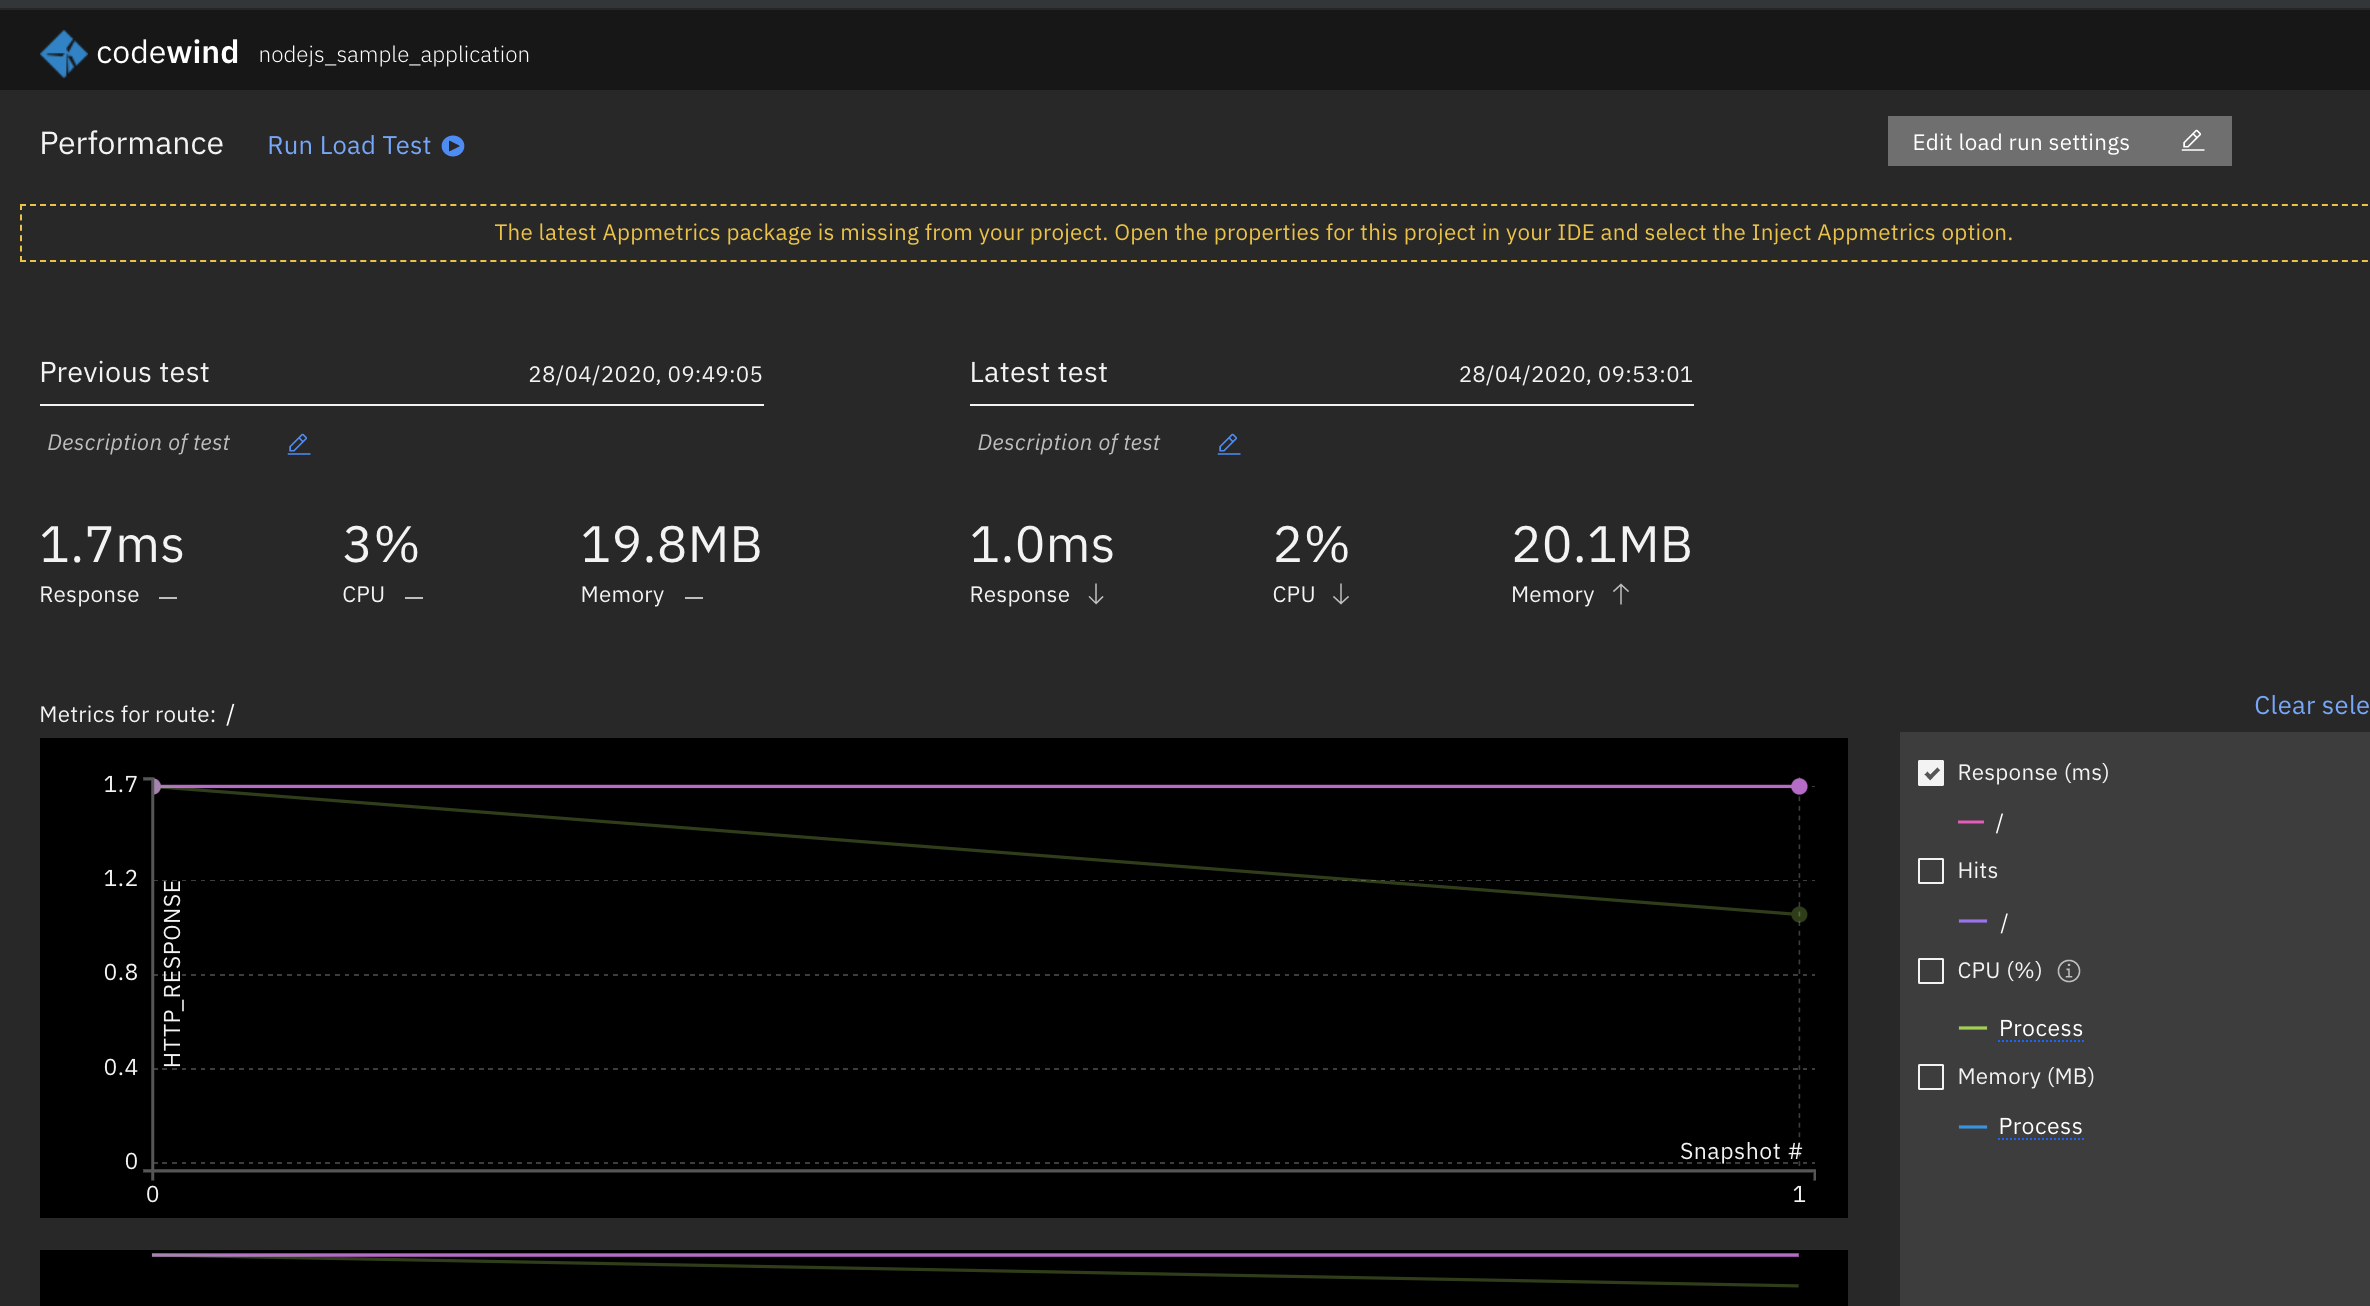Screen dimensions: 2370x1306
Task: Edit the Previous test description pencil icon
Action: 299,444
